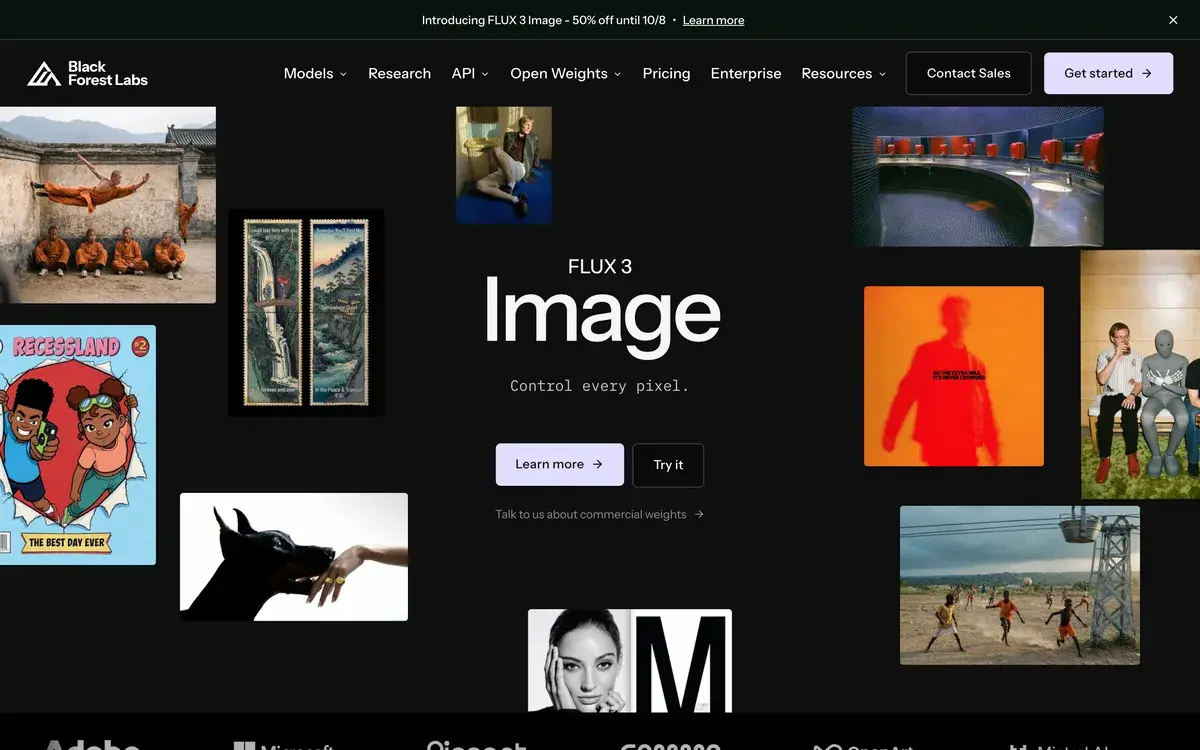Screen dimensions: 1200x750
Task: Open the Research page
Action: [x=399, y=73]
